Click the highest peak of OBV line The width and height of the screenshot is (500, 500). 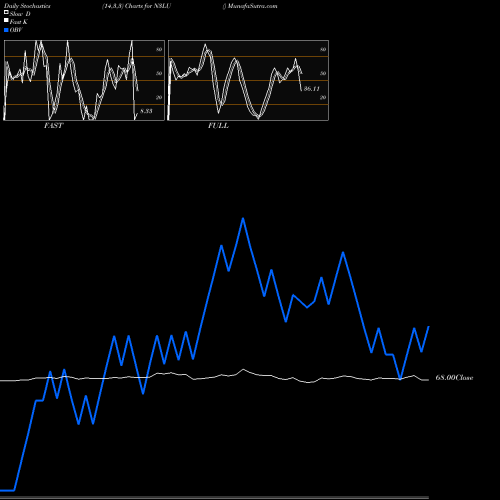(243, 219)
